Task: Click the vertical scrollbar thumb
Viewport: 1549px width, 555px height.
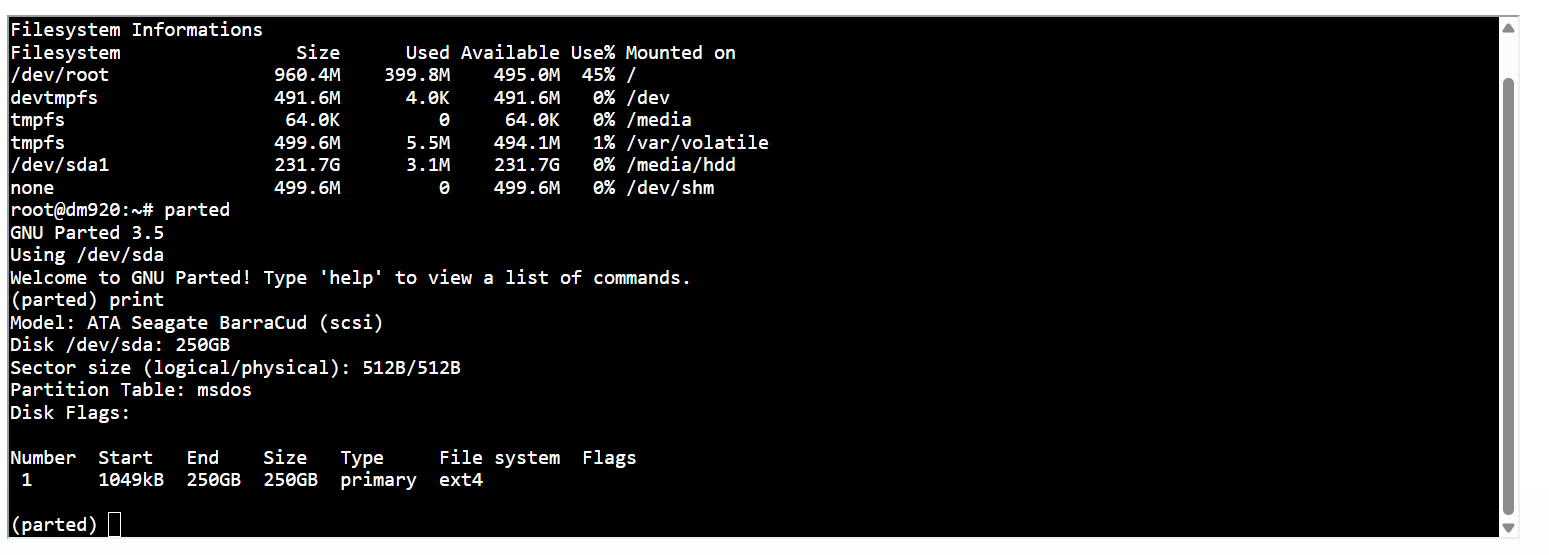Action: tap(1509, 296)
